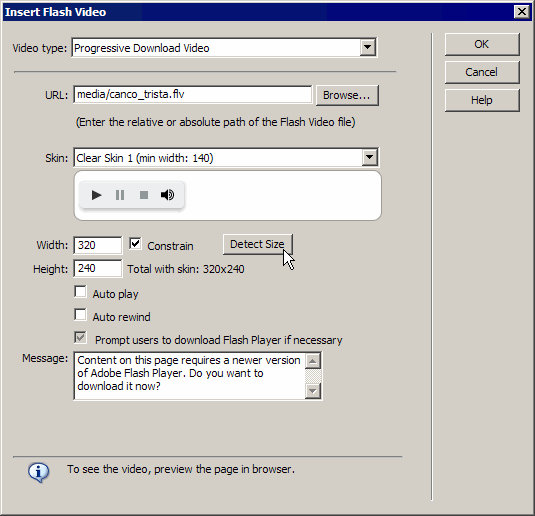Click the Cancel button
Screen dimensions: 535x516
coord(482,72)
